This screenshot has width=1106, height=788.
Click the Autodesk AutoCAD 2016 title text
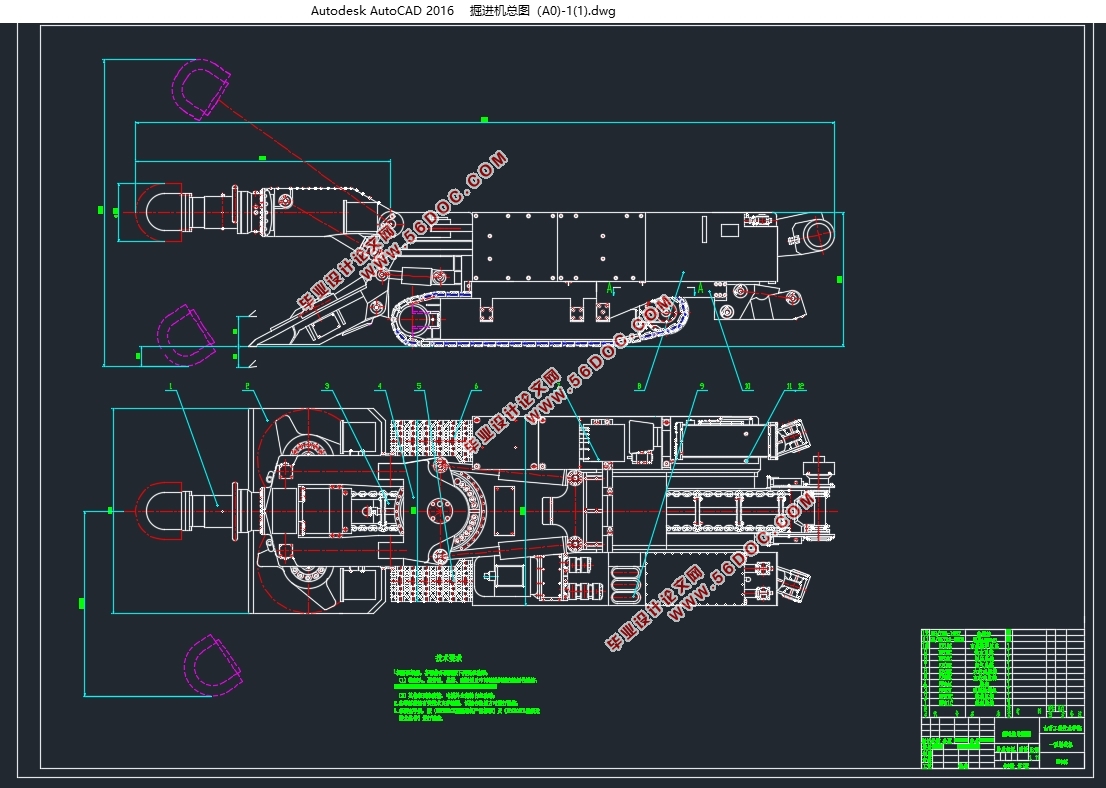click(382, 11)
